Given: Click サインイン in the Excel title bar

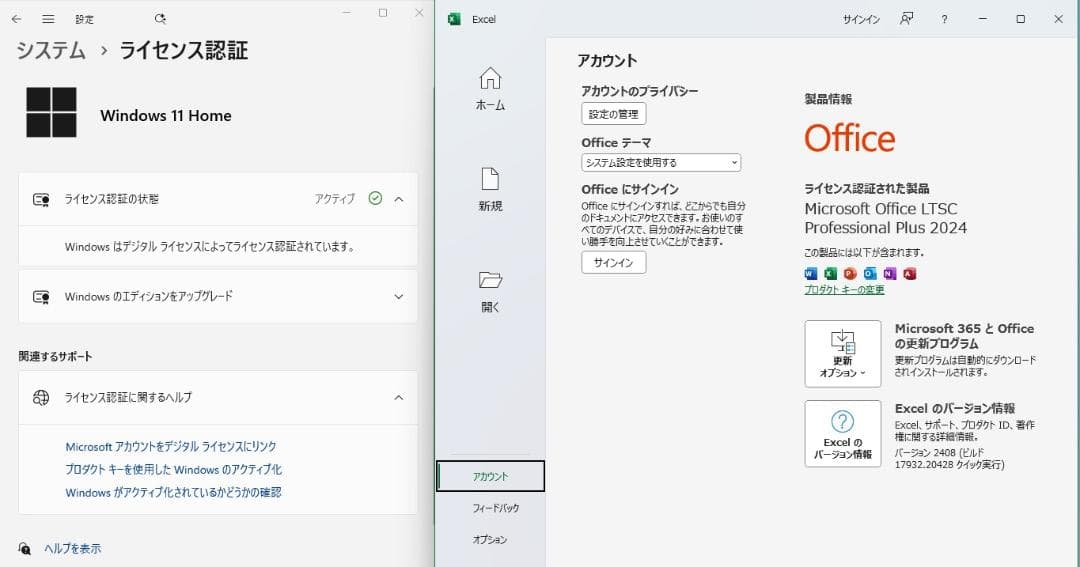Looking at the screenshot, I should [x=862, y=19].
